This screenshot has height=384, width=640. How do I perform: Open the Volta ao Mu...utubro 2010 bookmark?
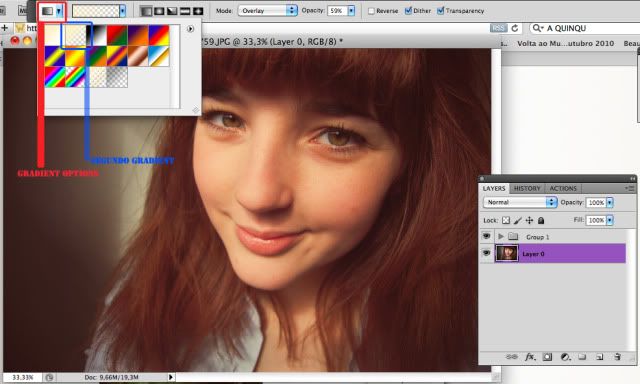565,43
